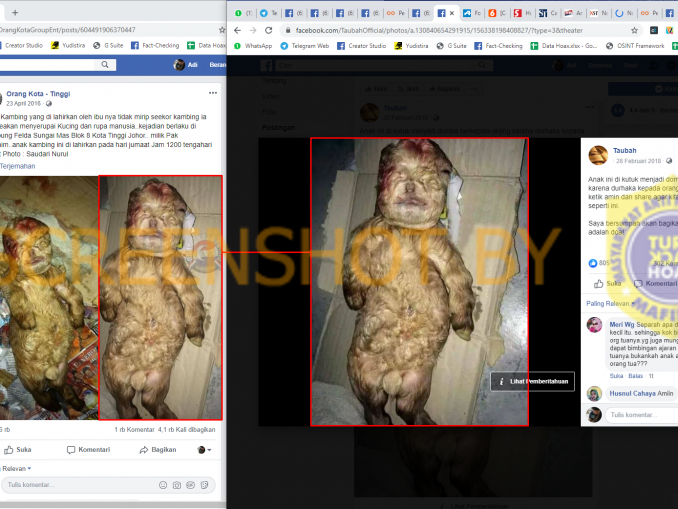Screen dimensions: 678x509
Task: Attach photo with camera icon in comment box
Action: [x=177, y=485]
